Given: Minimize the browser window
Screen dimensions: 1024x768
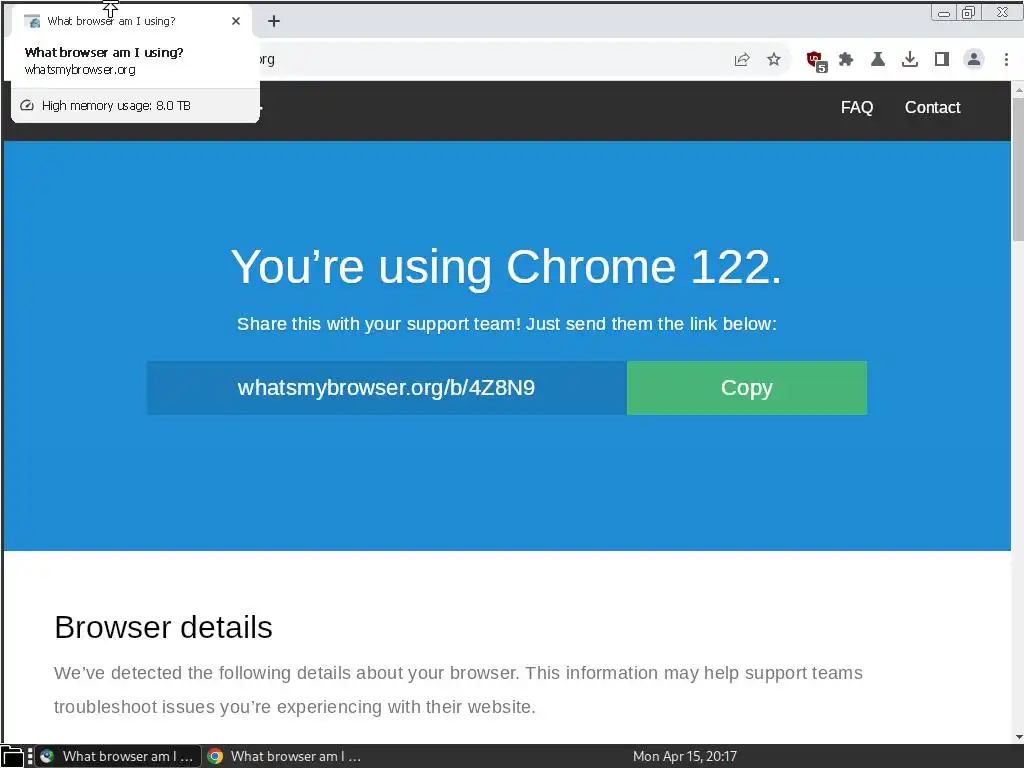Looking at the screenshot, I should click(944, 12).
